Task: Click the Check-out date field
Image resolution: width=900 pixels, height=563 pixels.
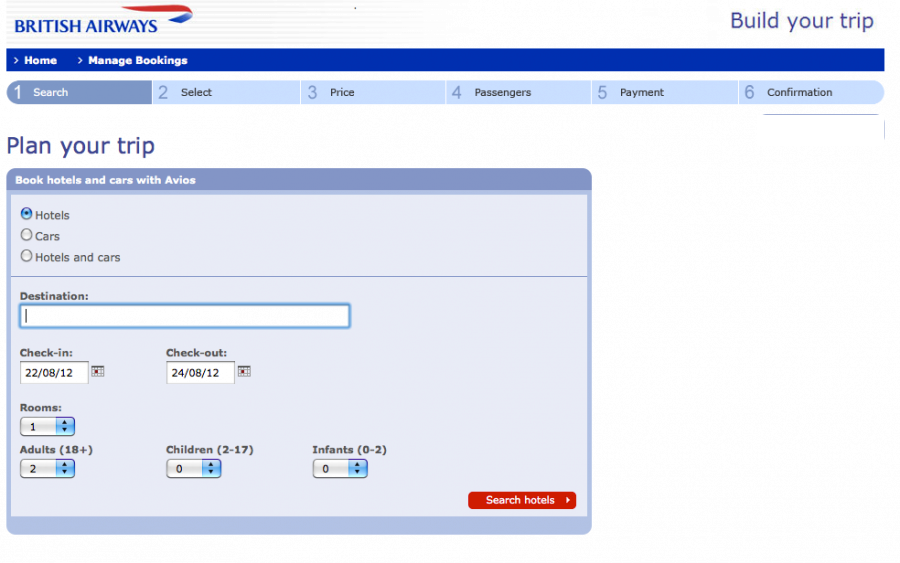Action: (x=200, y=372)
